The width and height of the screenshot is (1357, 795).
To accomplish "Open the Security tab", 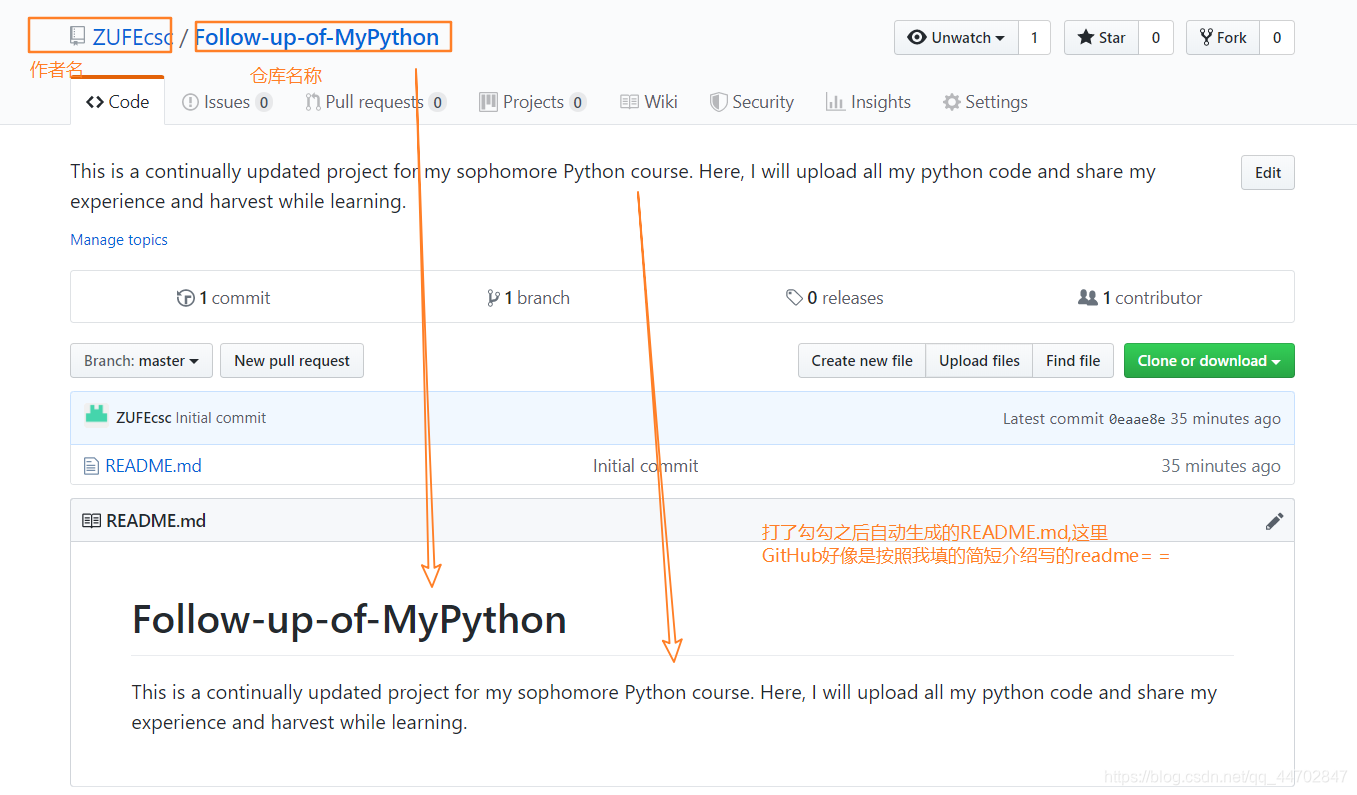I will point(752,102).
